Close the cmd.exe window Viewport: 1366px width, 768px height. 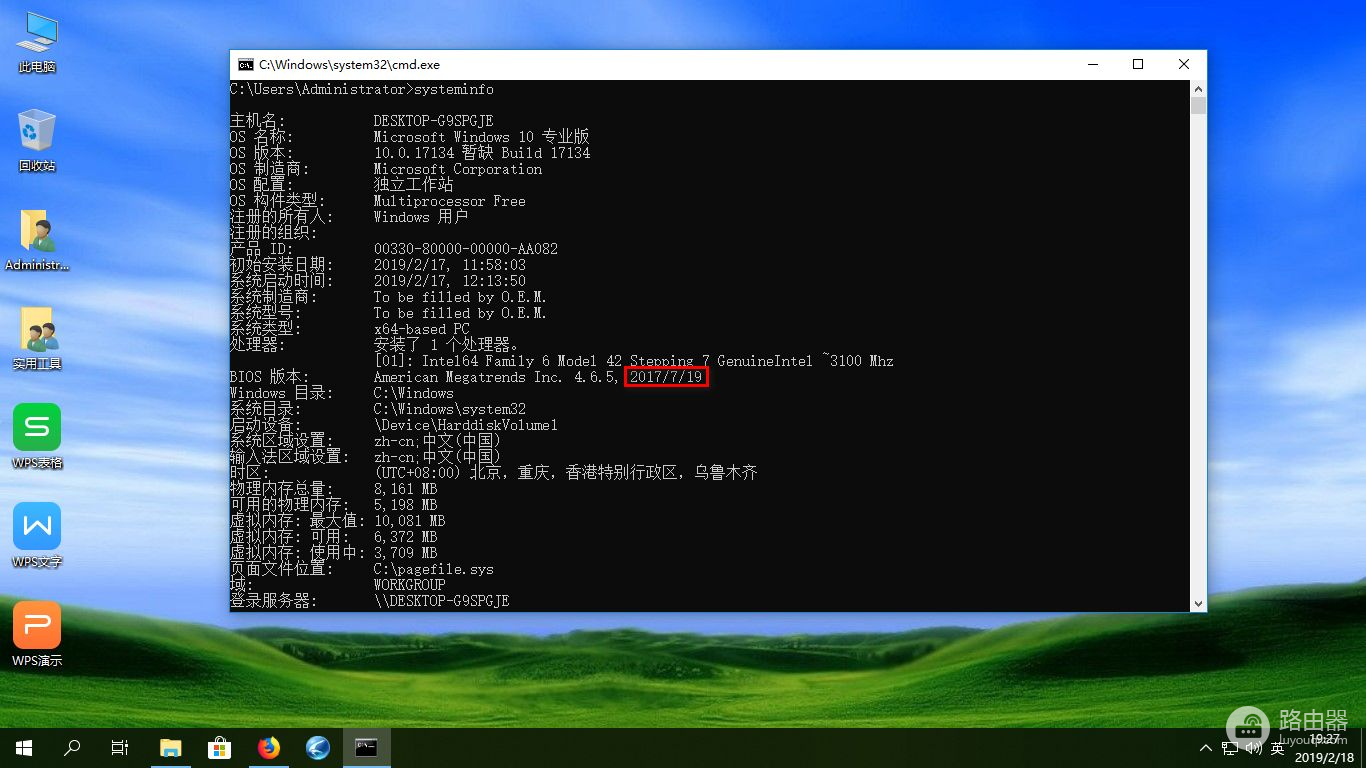1184,64
